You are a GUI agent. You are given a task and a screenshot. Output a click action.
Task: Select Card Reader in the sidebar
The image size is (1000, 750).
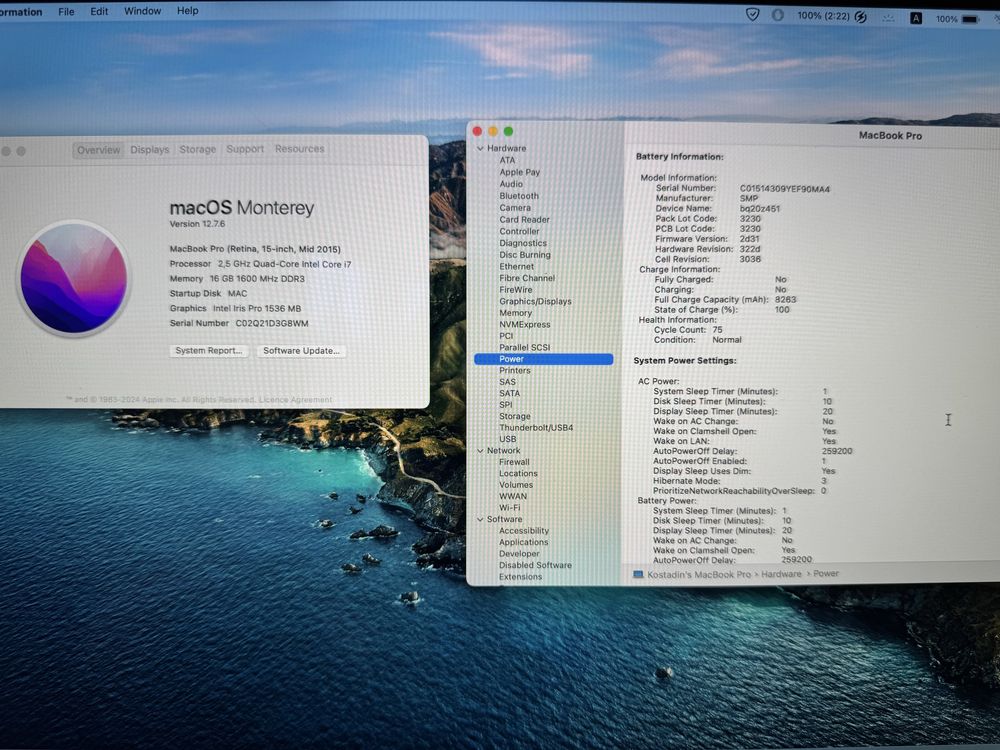coord(524,219)
